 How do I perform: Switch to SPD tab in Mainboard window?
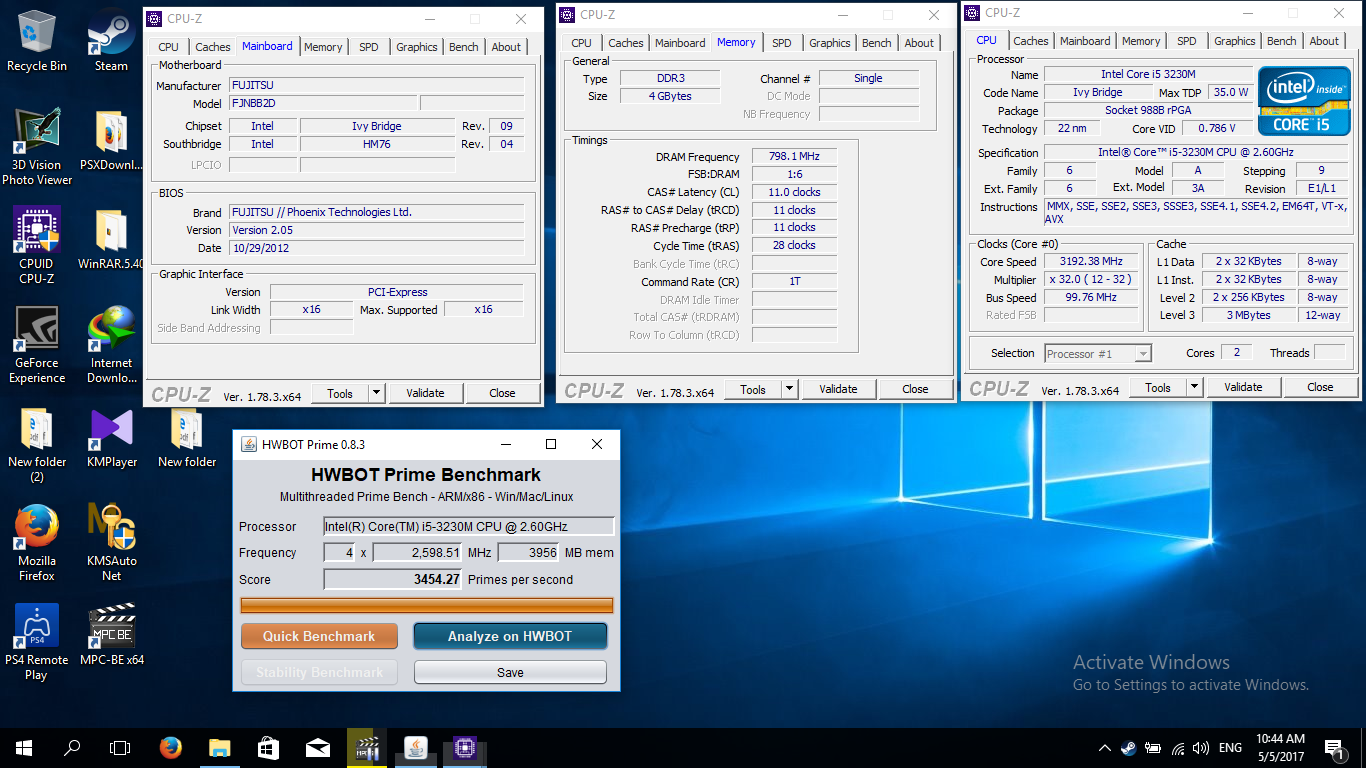click(x=369, y=47)
